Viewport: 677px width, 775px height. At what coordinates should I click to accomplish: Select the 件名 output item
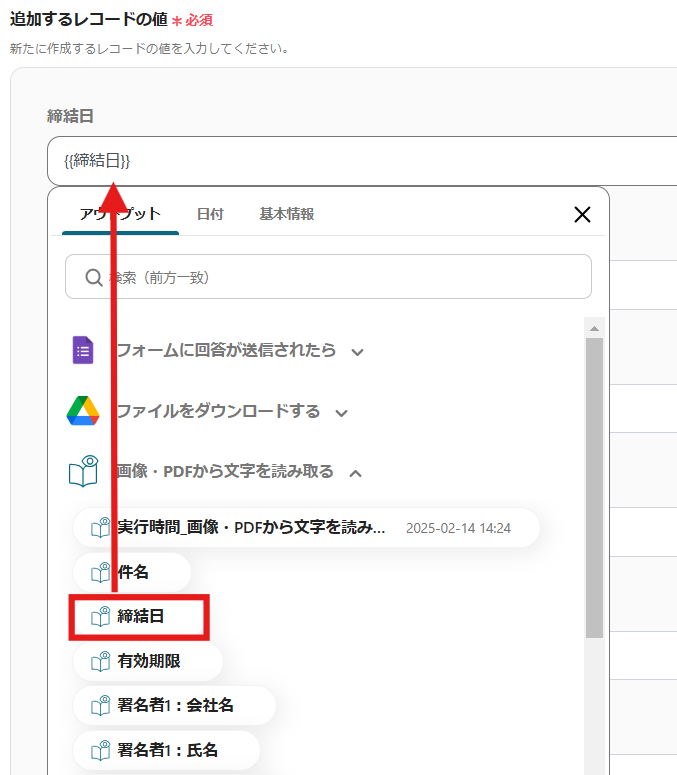(132, 572)
